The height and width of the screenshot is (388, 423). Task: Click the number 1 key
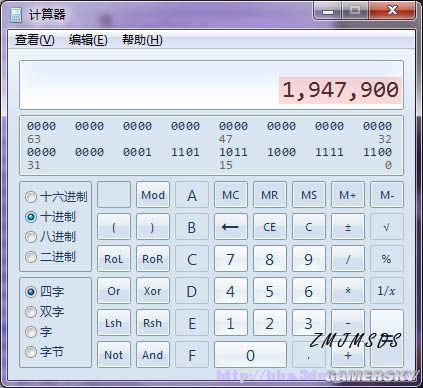pyautogui.click(x=231, y=323)
